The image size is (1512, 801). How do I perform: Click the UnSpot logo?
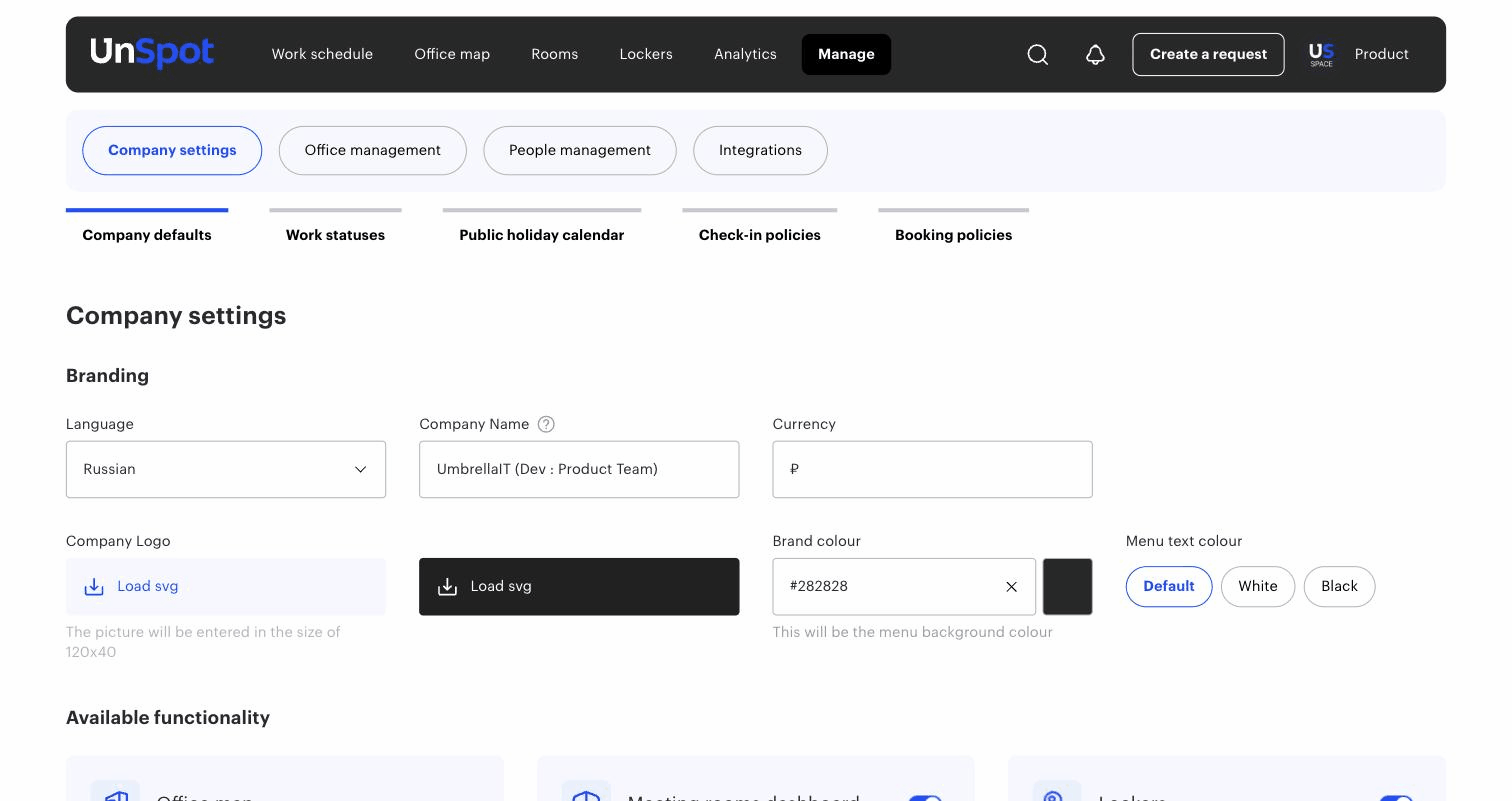pos(152,53)
